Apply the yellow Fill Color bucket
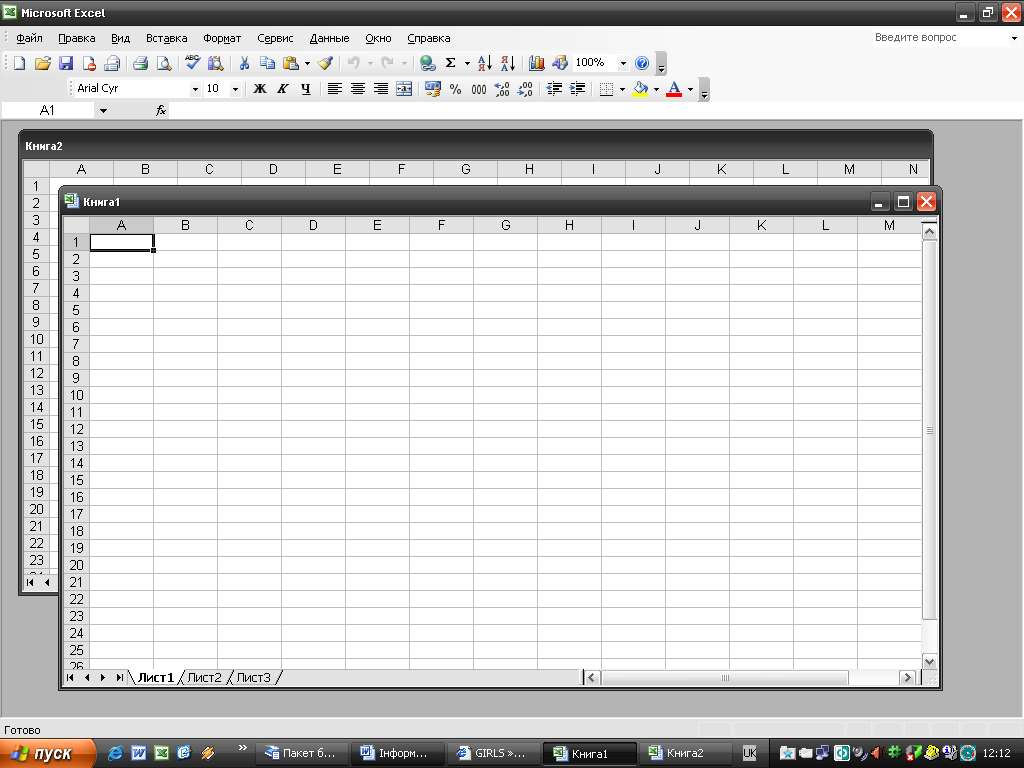The height and width of the screenshot is (768, 1024). point(641,89)
